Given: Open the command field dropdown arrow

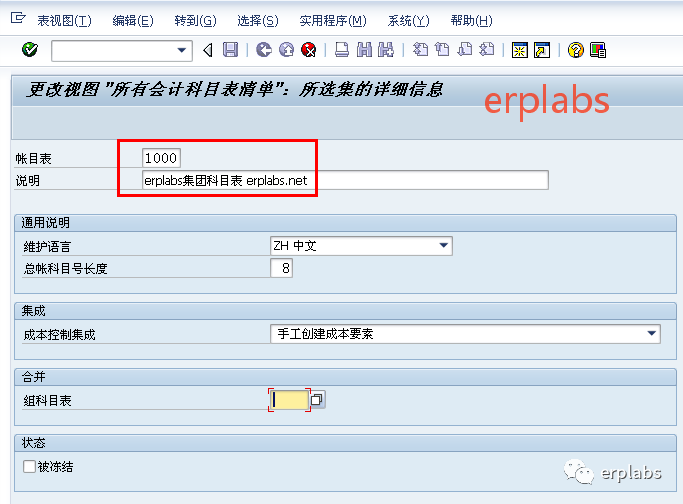Looking at the screenshot, I should (182, 51).
